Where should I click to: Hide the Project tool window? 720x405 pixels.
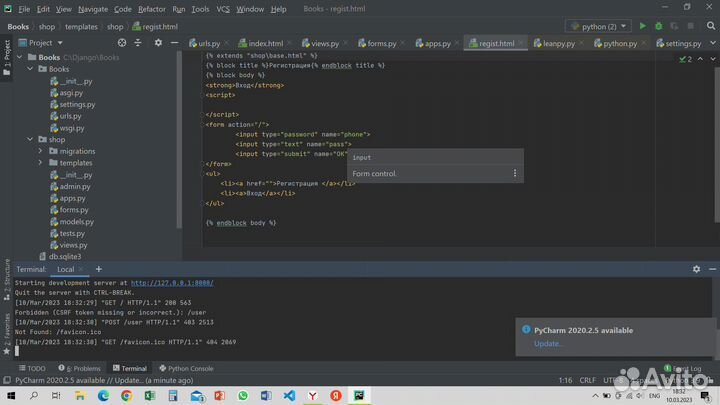(174, 43)
